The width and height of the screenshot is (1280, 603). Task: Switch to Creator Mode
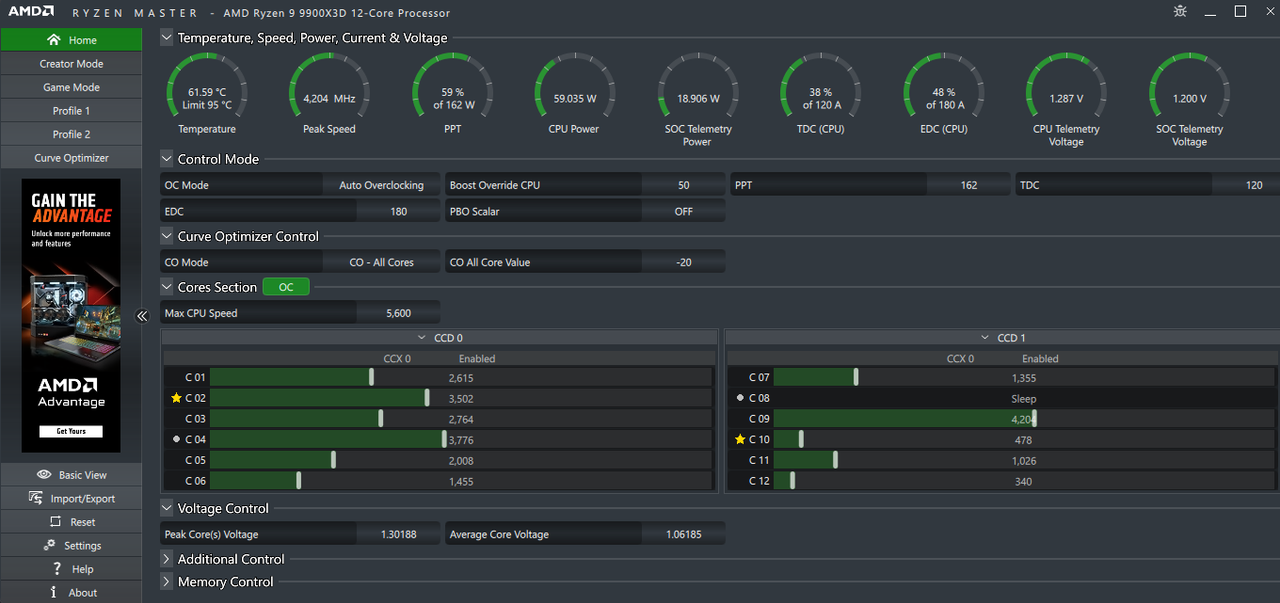tap(71, 64)
